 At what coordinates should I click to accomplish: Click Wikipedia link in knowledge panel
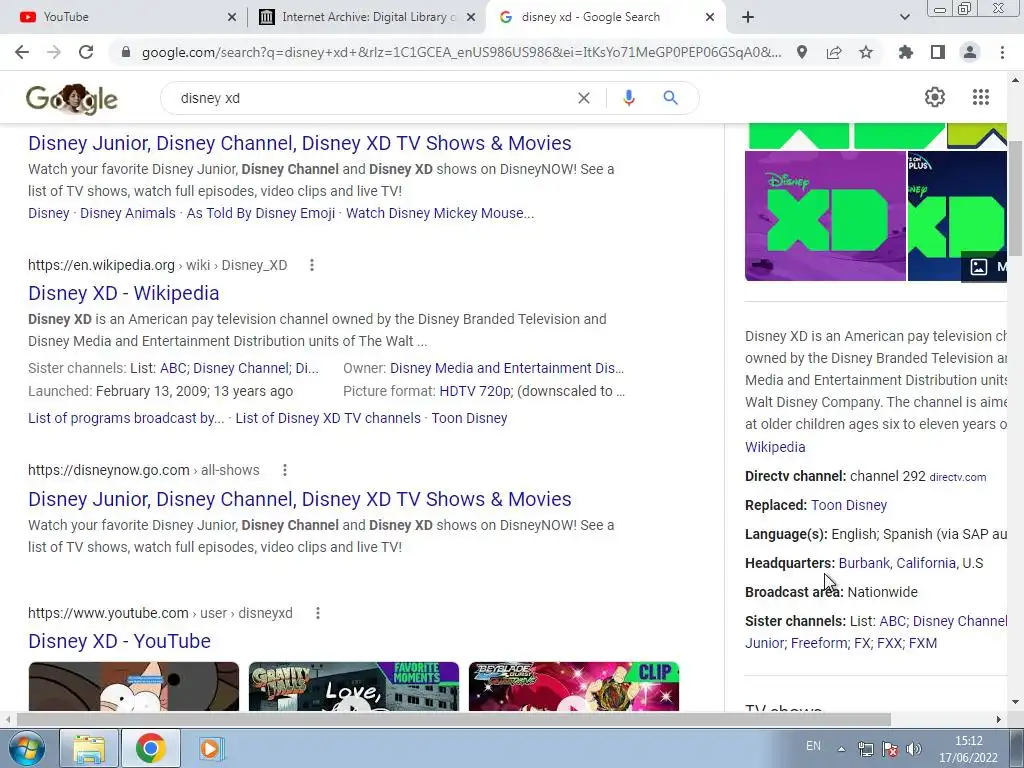775,447
